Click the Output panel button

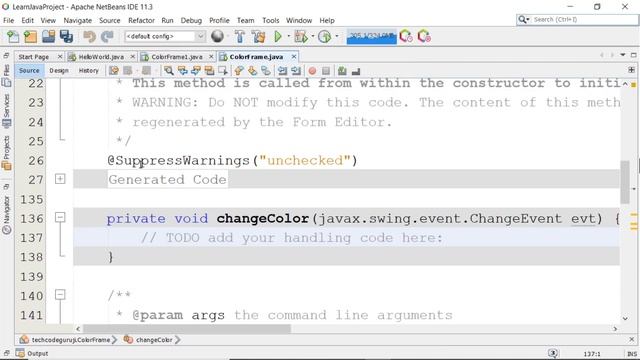(x=32, y=353)
